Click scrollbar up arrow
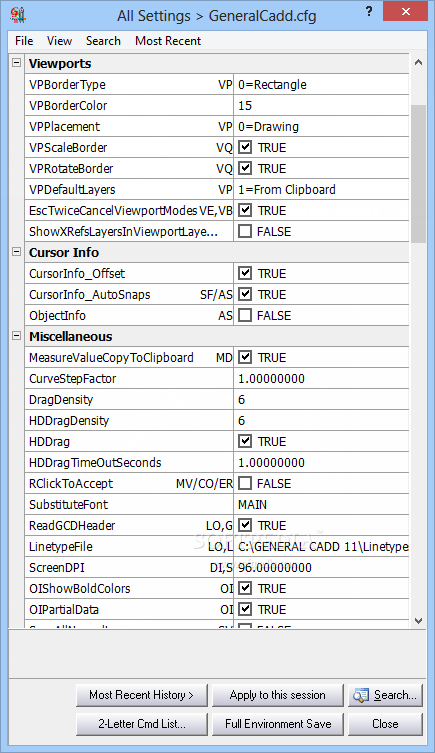Screen dimensions: 435x753 point(418,62)
